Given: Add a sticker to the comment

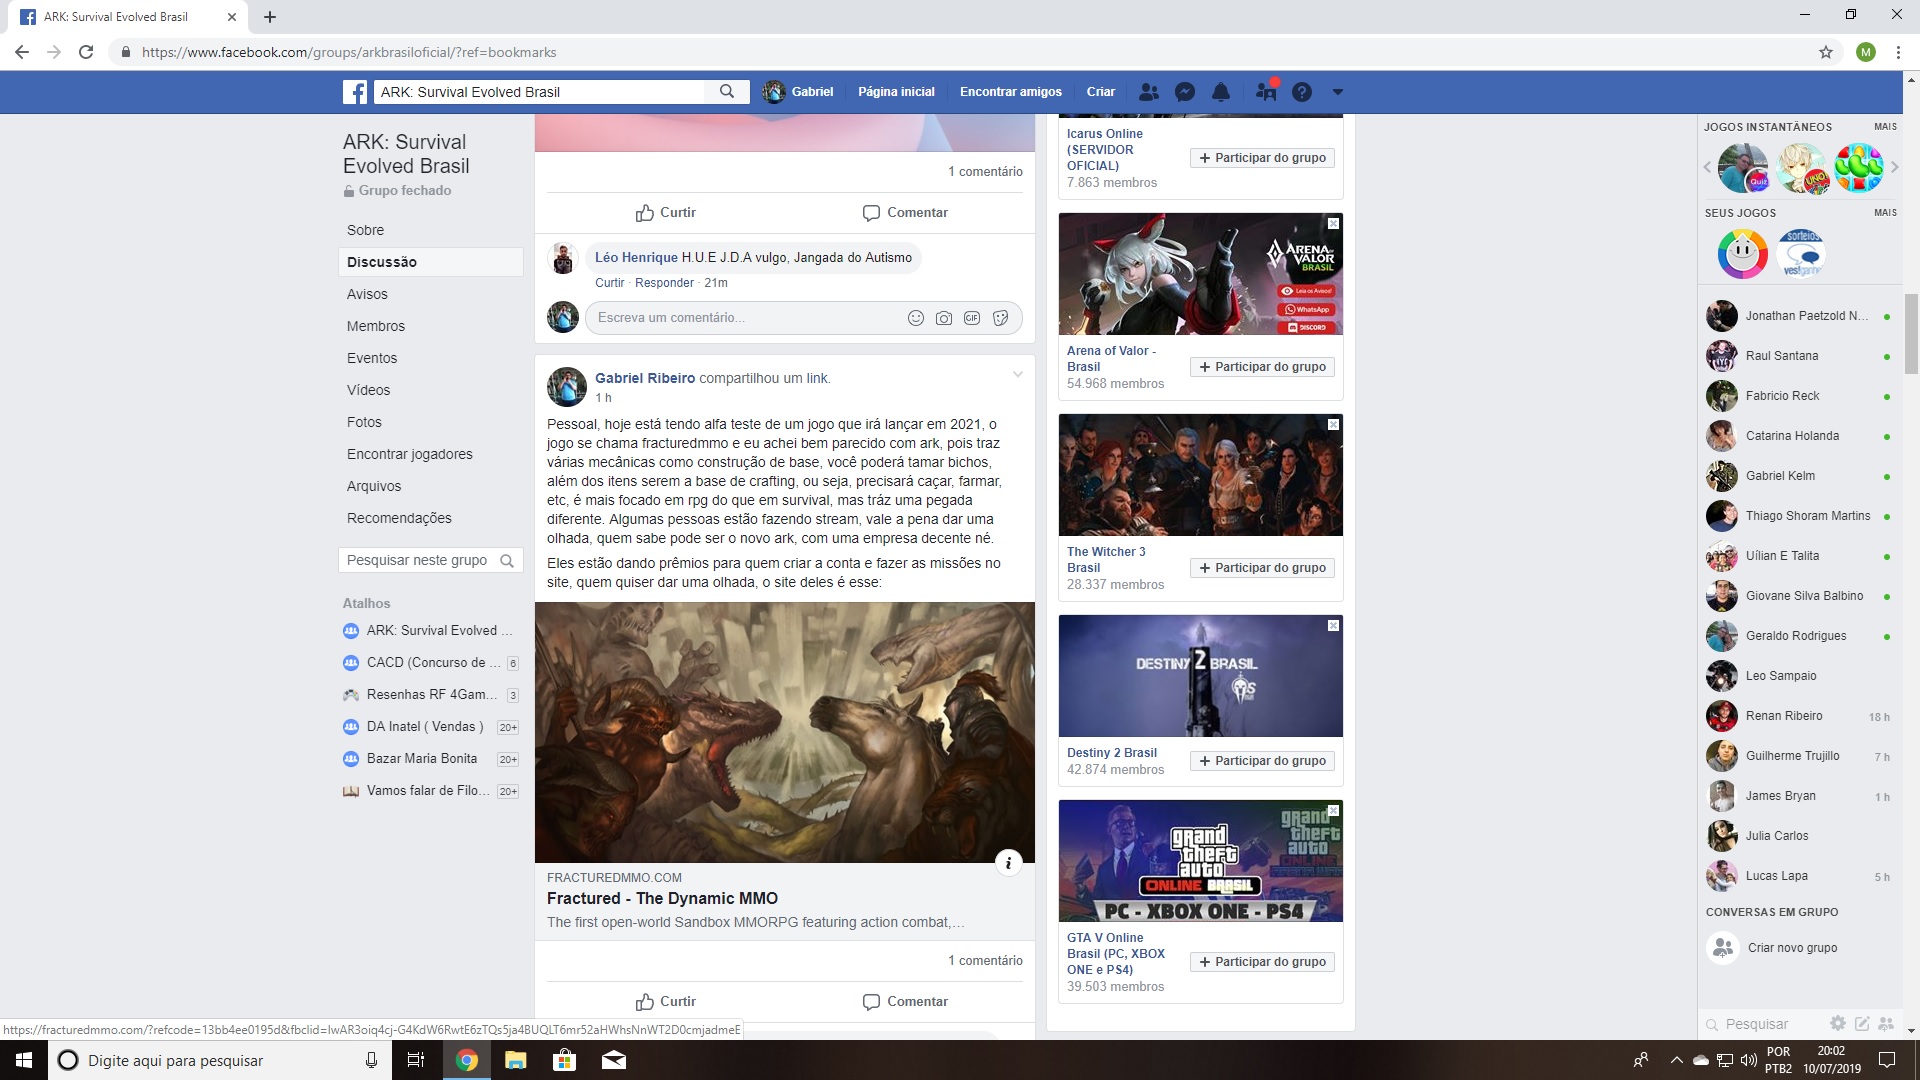Looking at the screenshot, I should coord(1000,318).
